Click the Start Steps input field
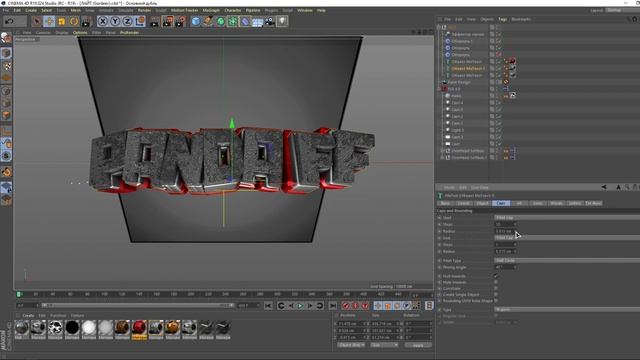Image resolution: width=640 pixels, height=360 pixels. (505, 224)
